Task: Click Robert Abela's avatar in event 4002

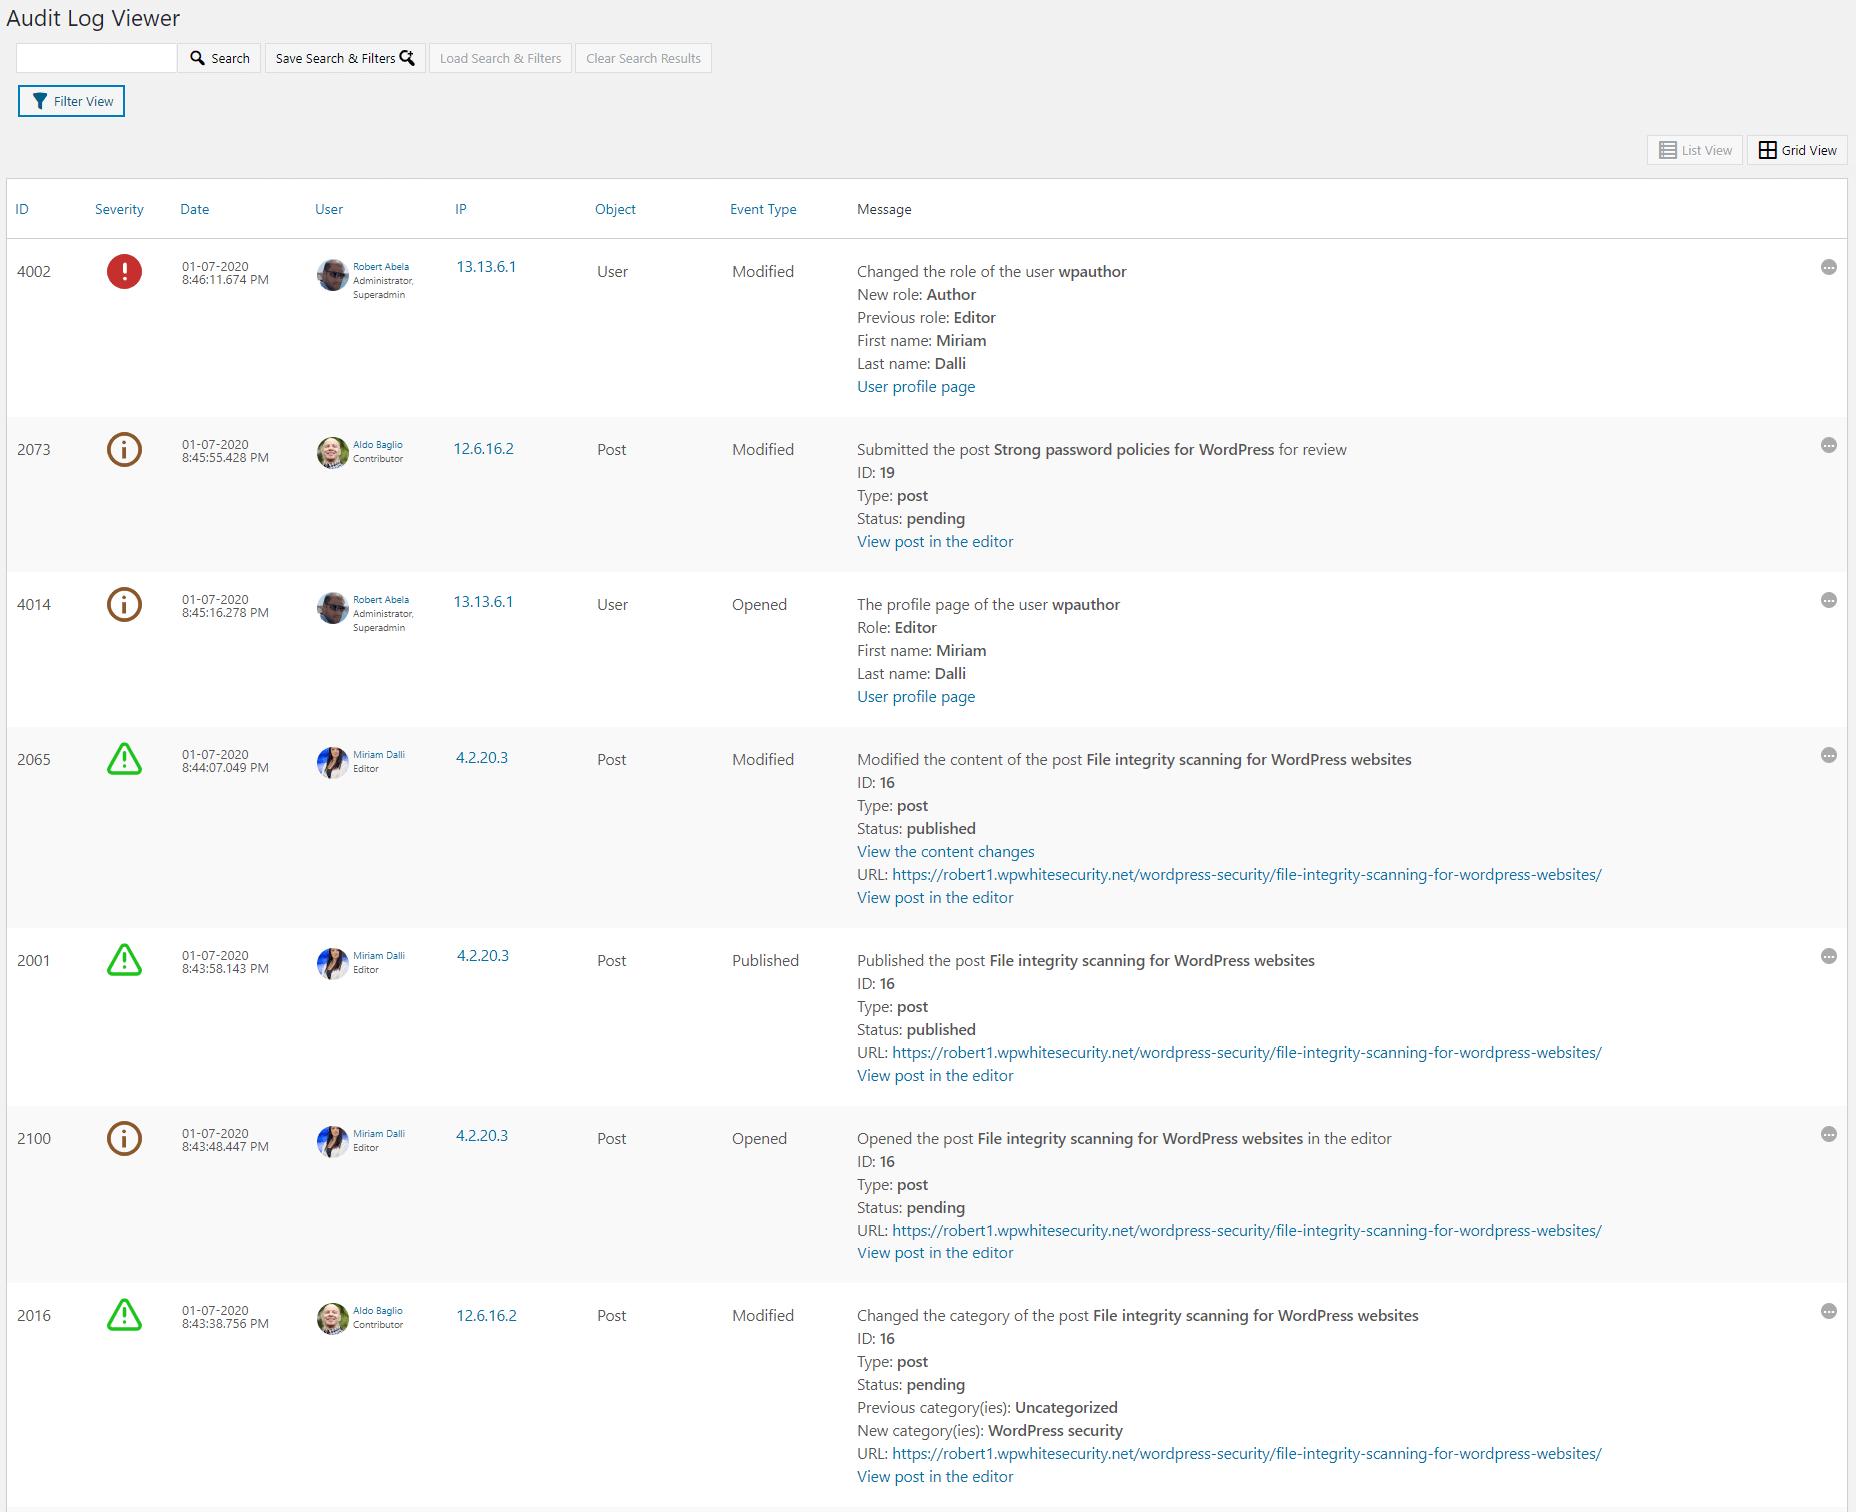Action: [332, 275]
